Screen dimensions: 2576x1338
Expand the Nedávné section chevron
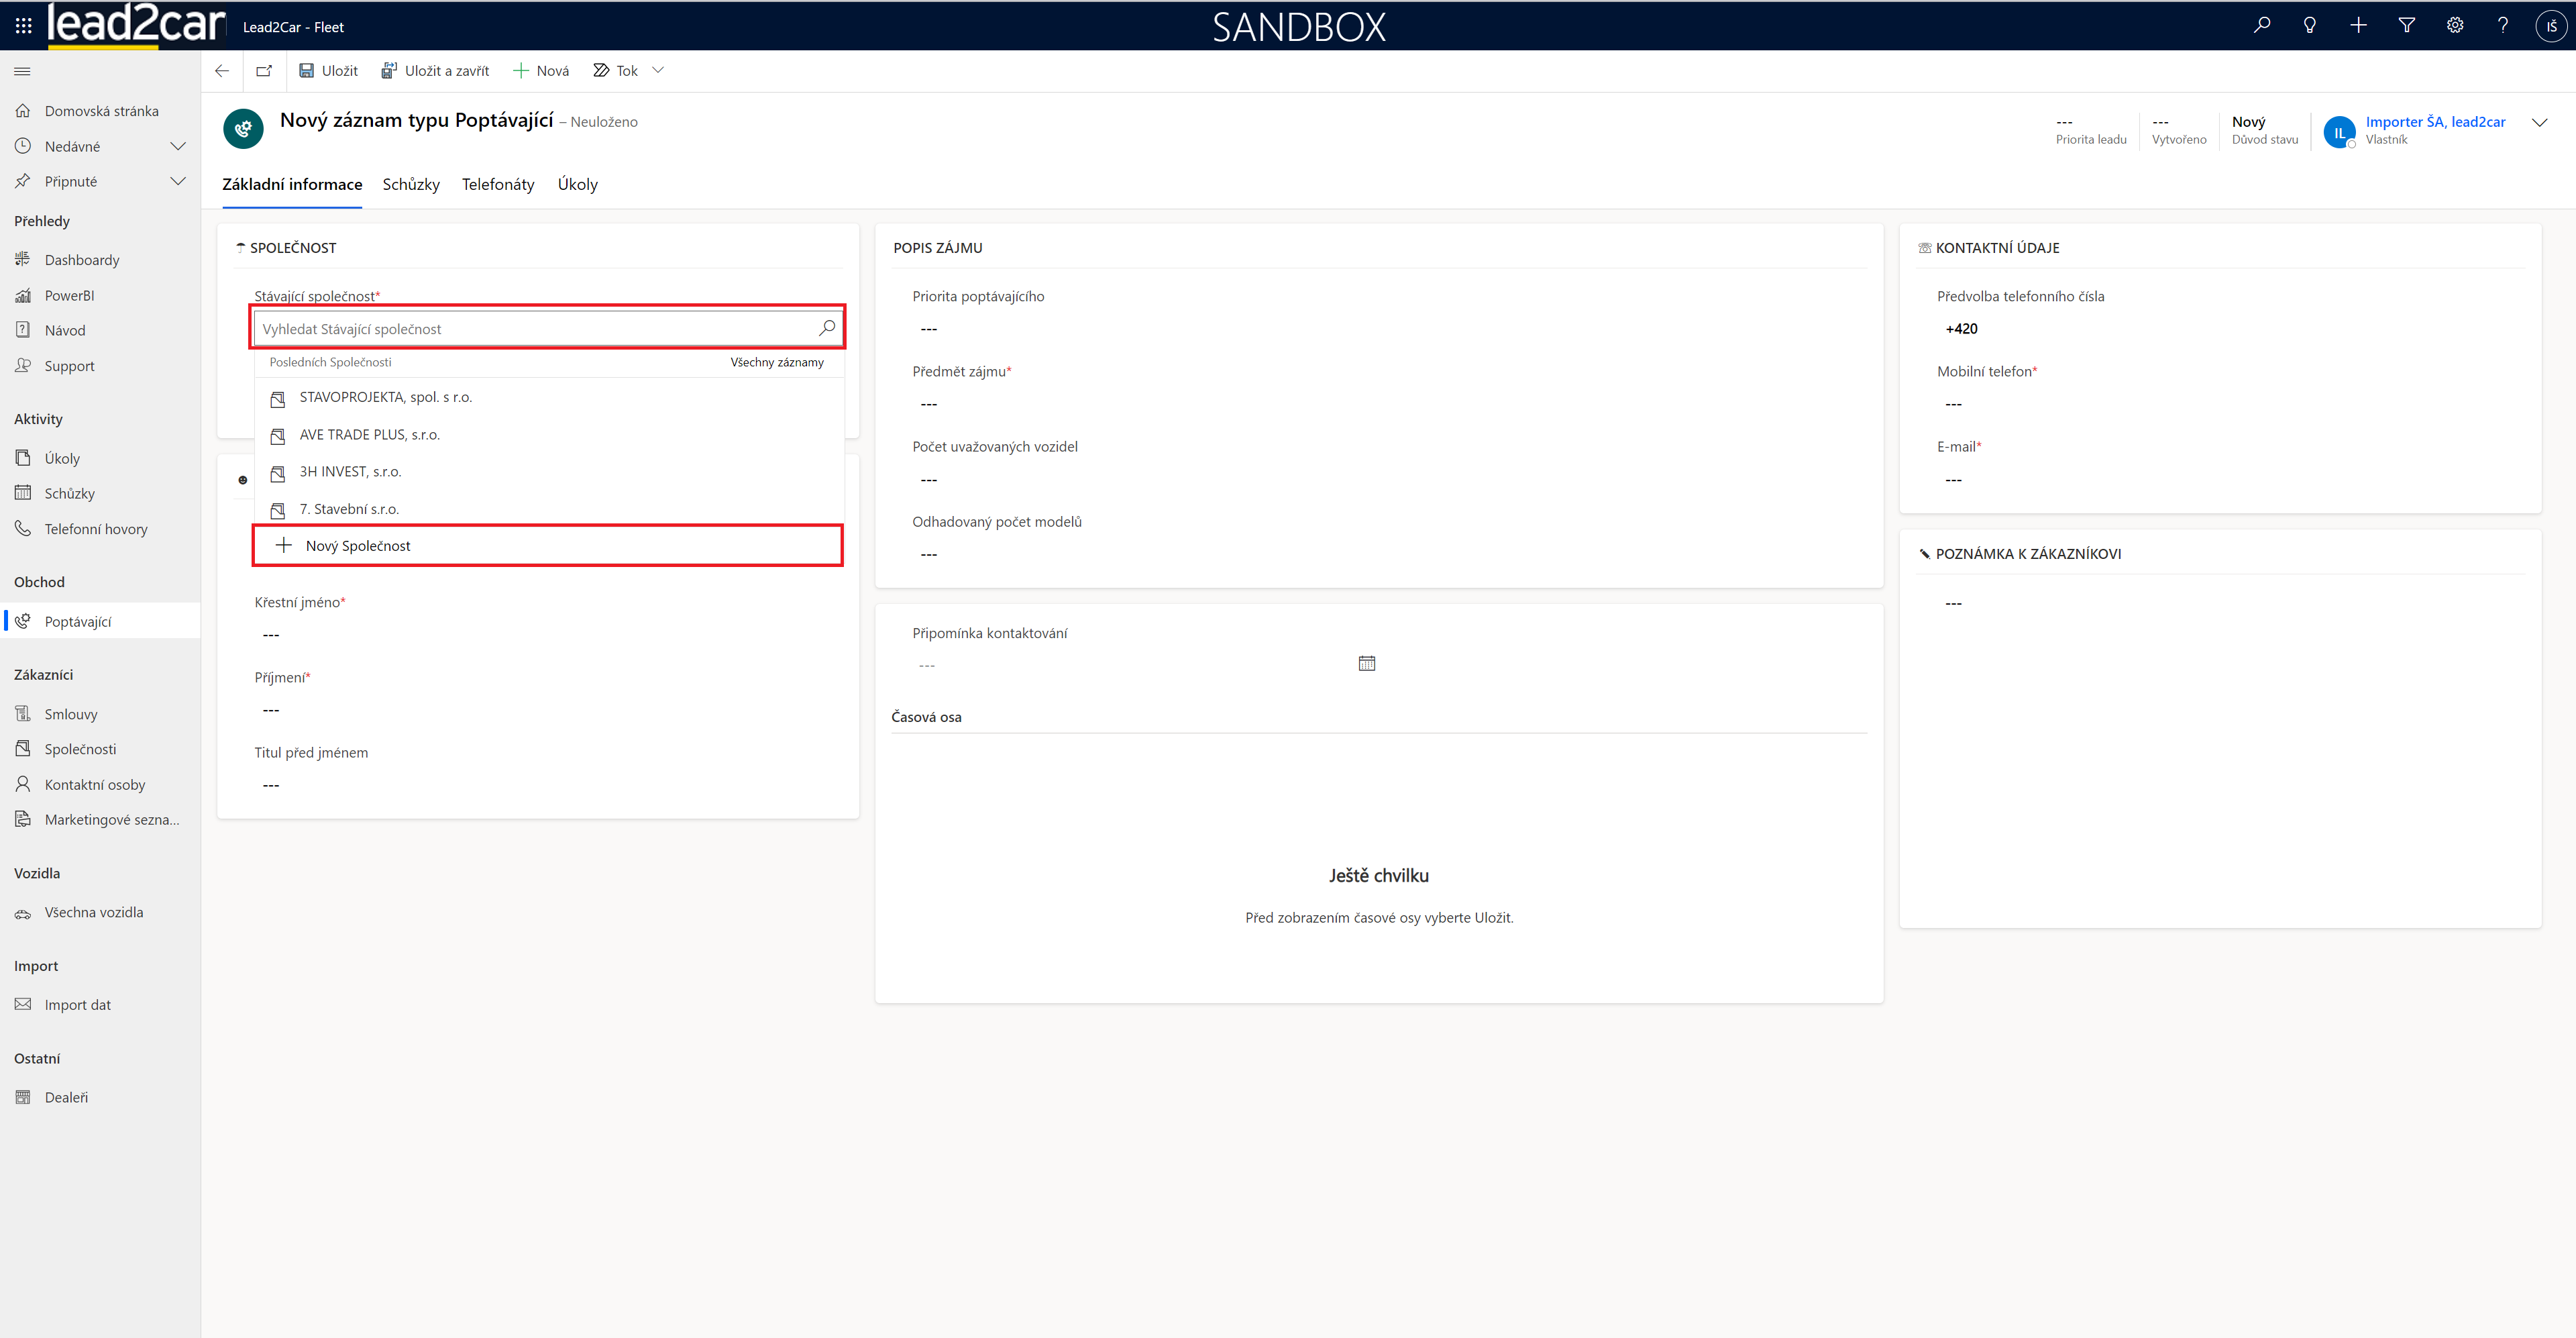(178, 146)
